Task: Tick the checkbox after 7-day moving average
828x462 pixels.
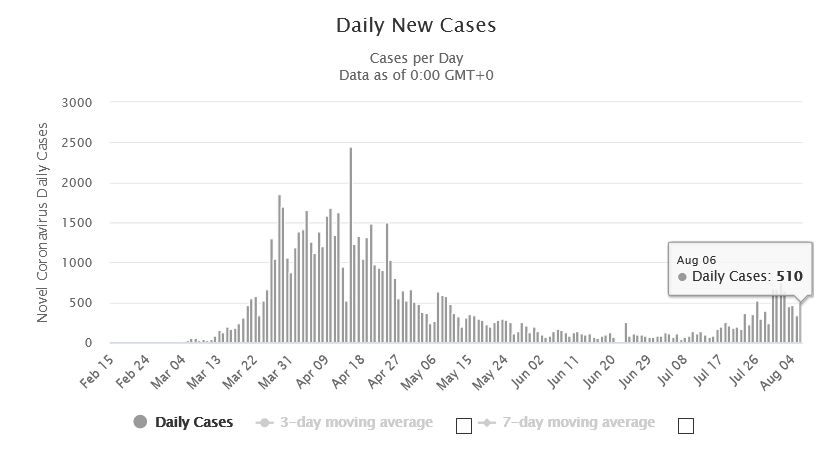Action: click(685, 426)
